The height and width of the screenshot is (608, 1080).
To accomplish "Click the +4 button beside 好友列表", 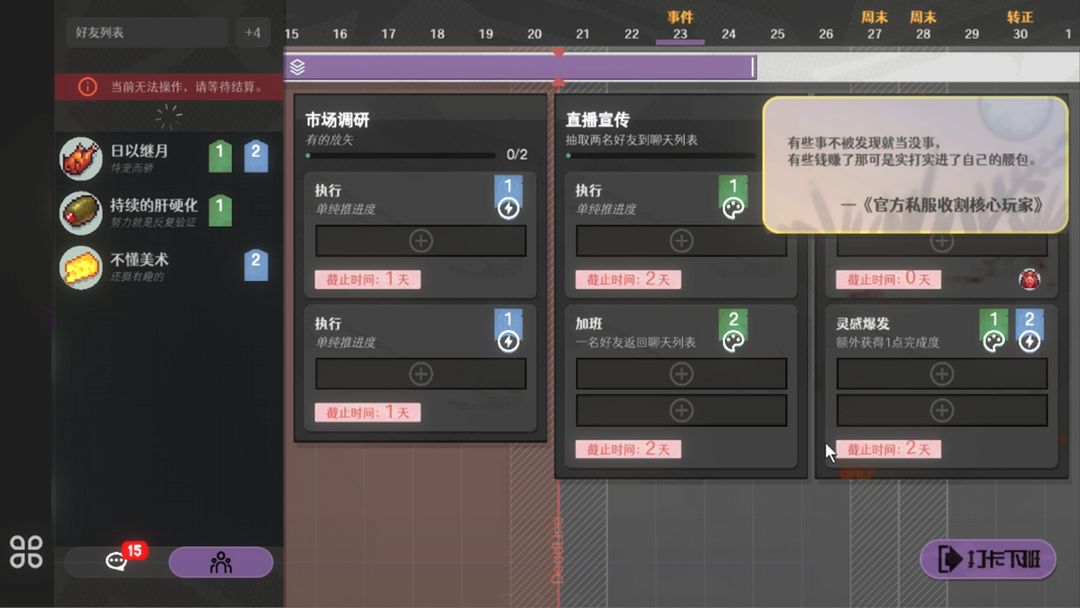I will pos(253,31).
